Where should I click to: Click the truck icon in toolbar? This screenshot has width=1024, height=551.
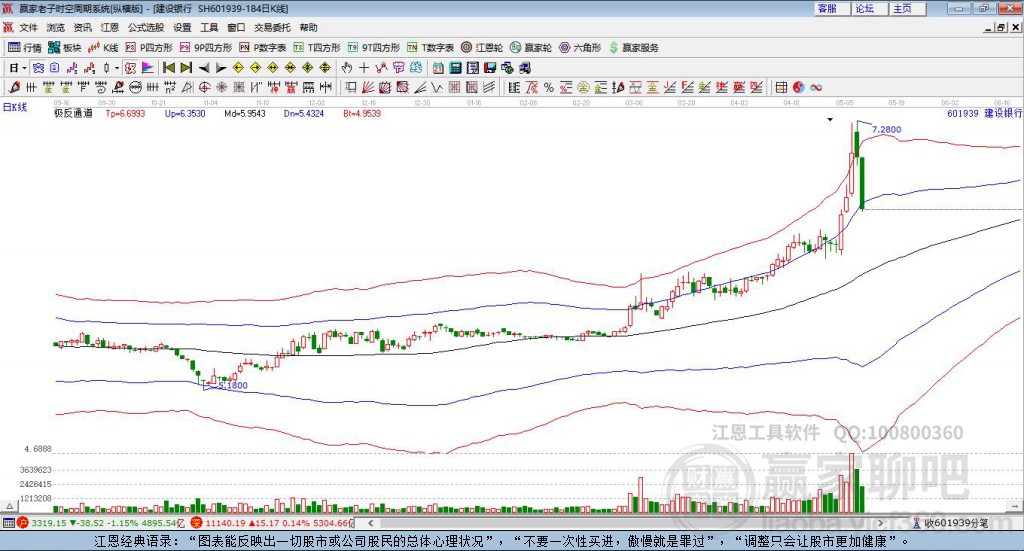point(524,68)
